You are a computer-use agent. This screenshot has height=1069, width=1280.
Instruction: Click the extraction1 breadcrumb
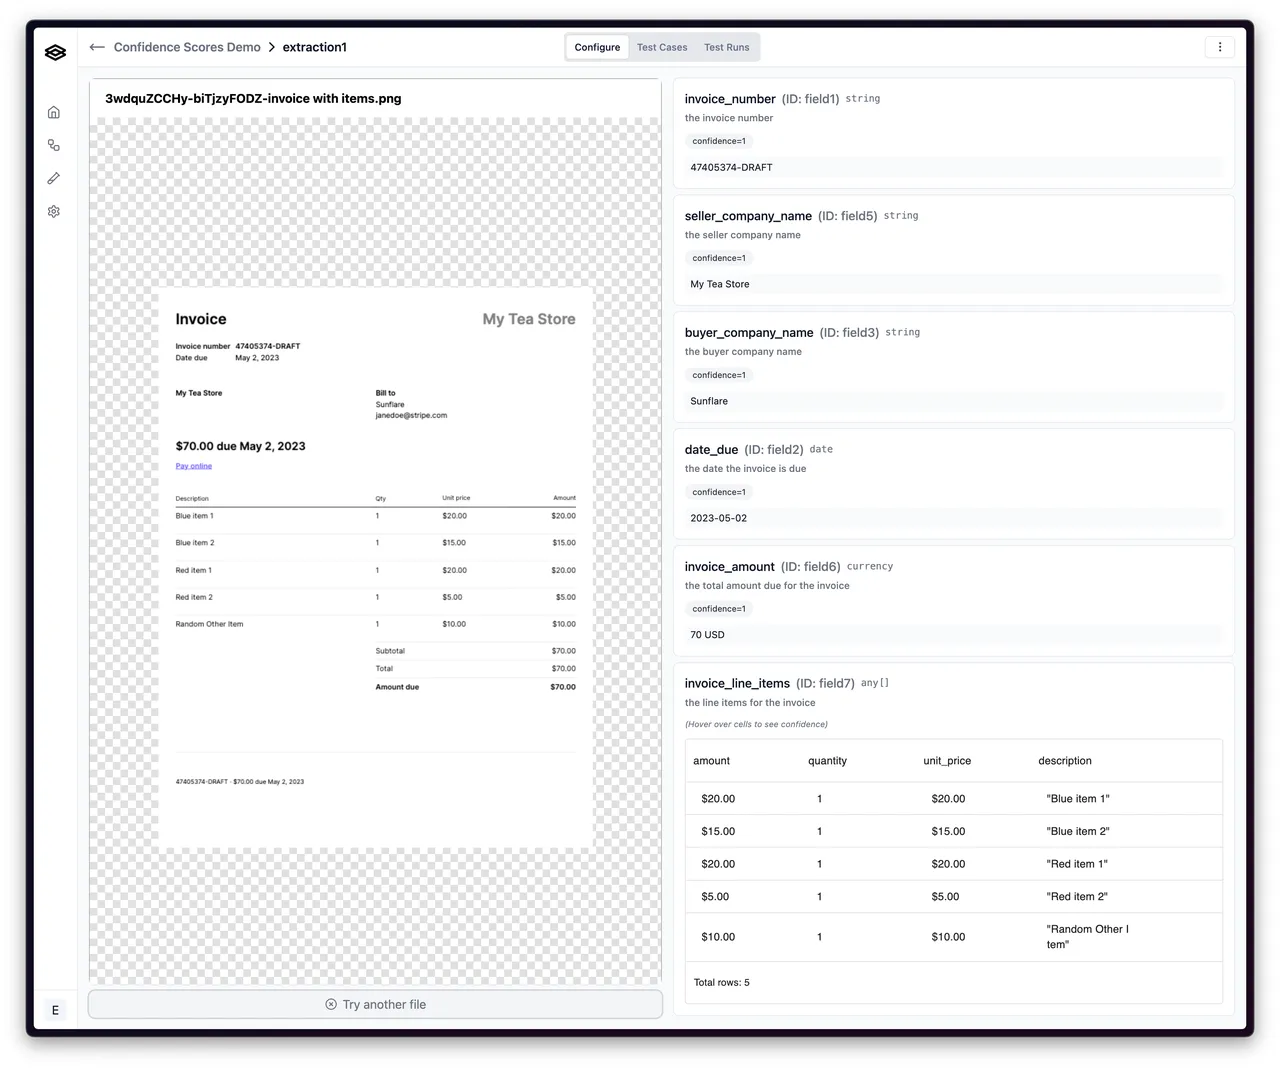click(314, 47)
